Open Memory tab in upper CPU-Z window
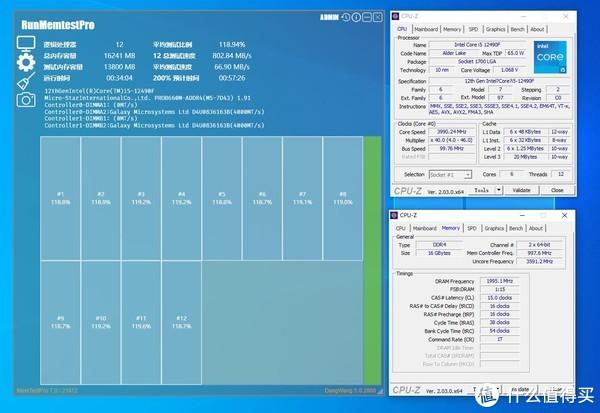This screenshot has width=600, height=413. (452, 29)
